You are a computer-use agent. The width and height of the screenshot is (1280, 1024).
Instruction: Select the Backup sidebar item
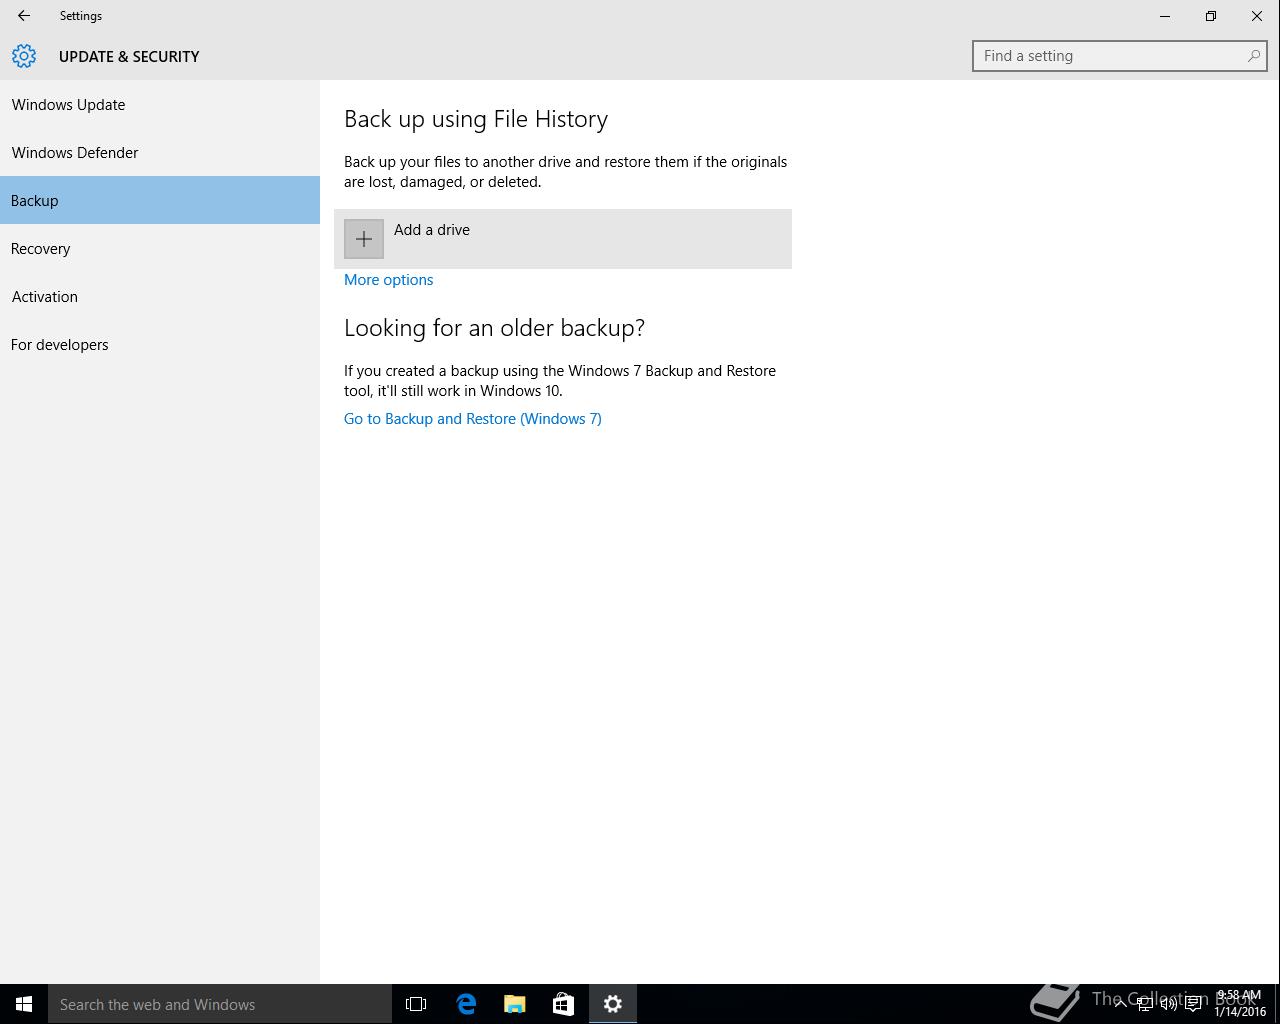pos(160,200)
